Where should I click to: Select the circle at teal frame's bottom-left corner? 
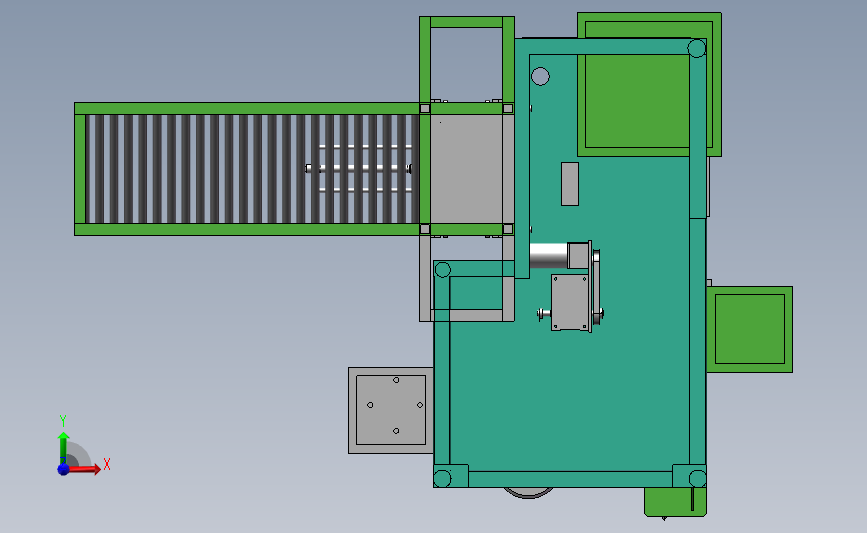click(x=442, y=478)
